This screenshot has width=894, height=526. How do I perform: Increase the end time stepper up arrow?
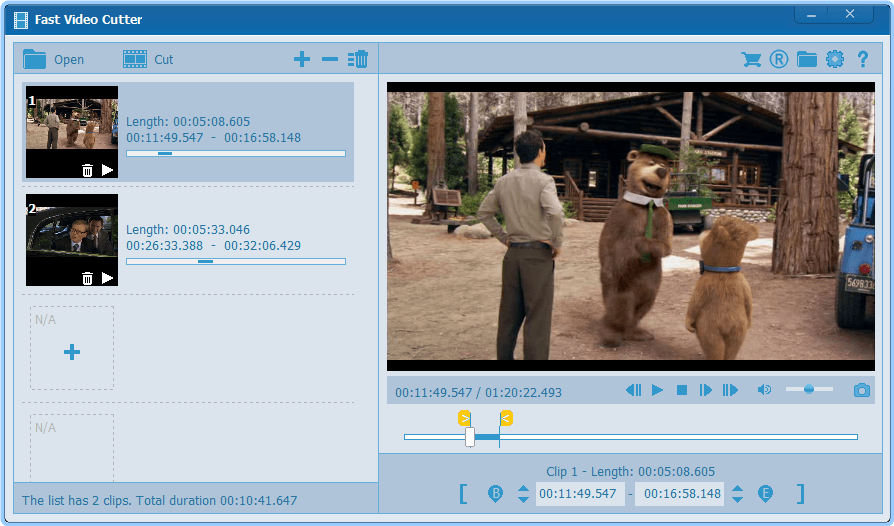[x=737, y=488]
